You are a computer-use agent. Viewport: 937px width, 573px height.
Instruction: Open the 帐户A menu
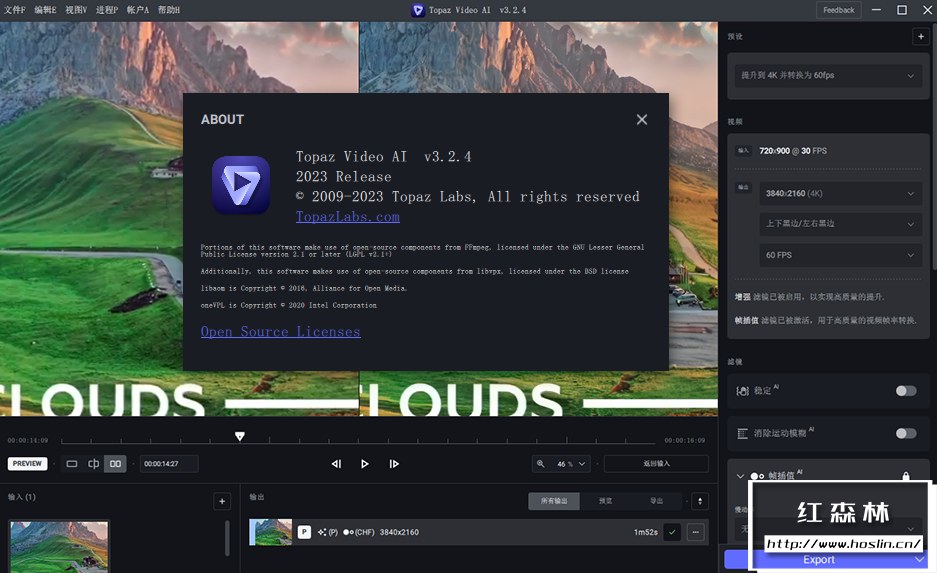(137, 10)
